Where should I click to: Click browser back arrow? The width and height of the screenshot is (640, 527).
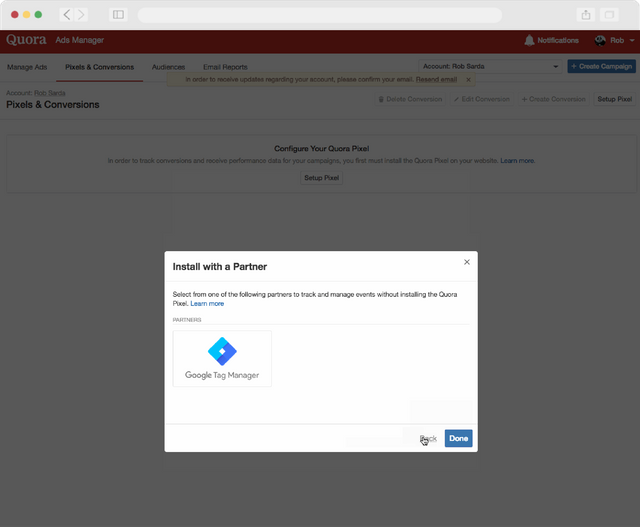(67, 15)
